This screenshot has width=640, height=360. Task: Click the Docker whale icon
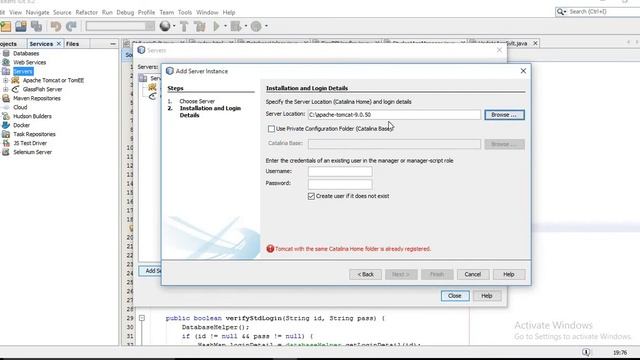tap(6, 125)
